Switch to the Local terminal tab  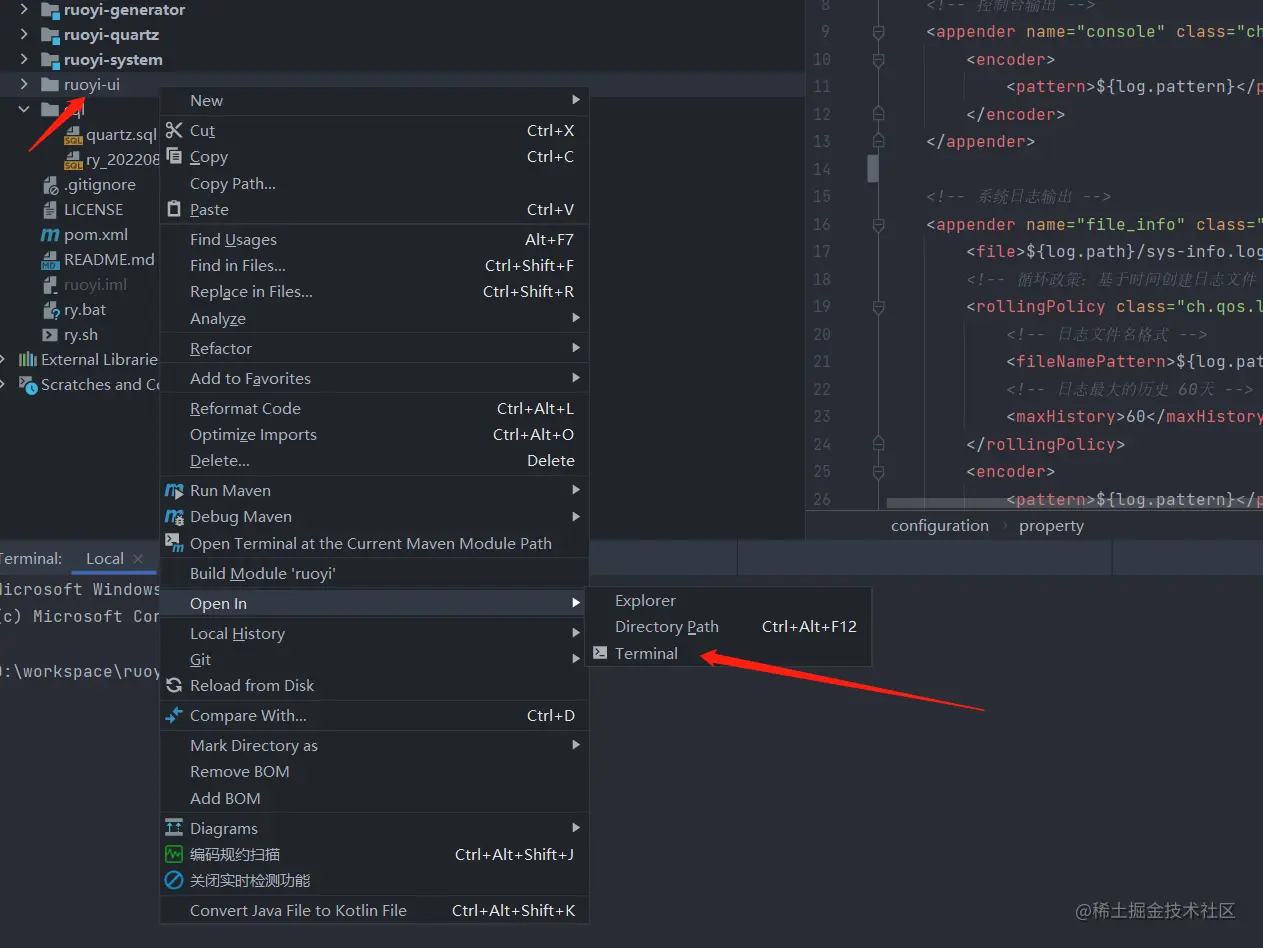104,559
